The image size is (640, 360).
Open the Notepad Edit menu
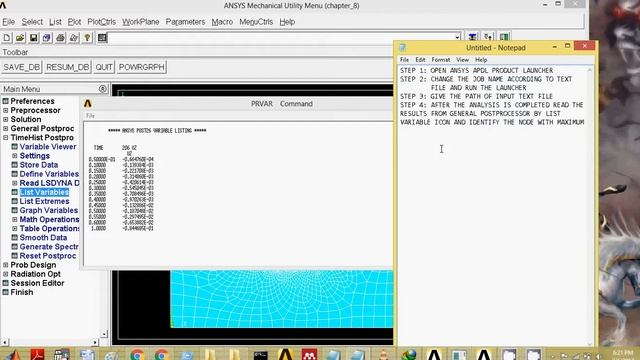click(x=420, y=60)
